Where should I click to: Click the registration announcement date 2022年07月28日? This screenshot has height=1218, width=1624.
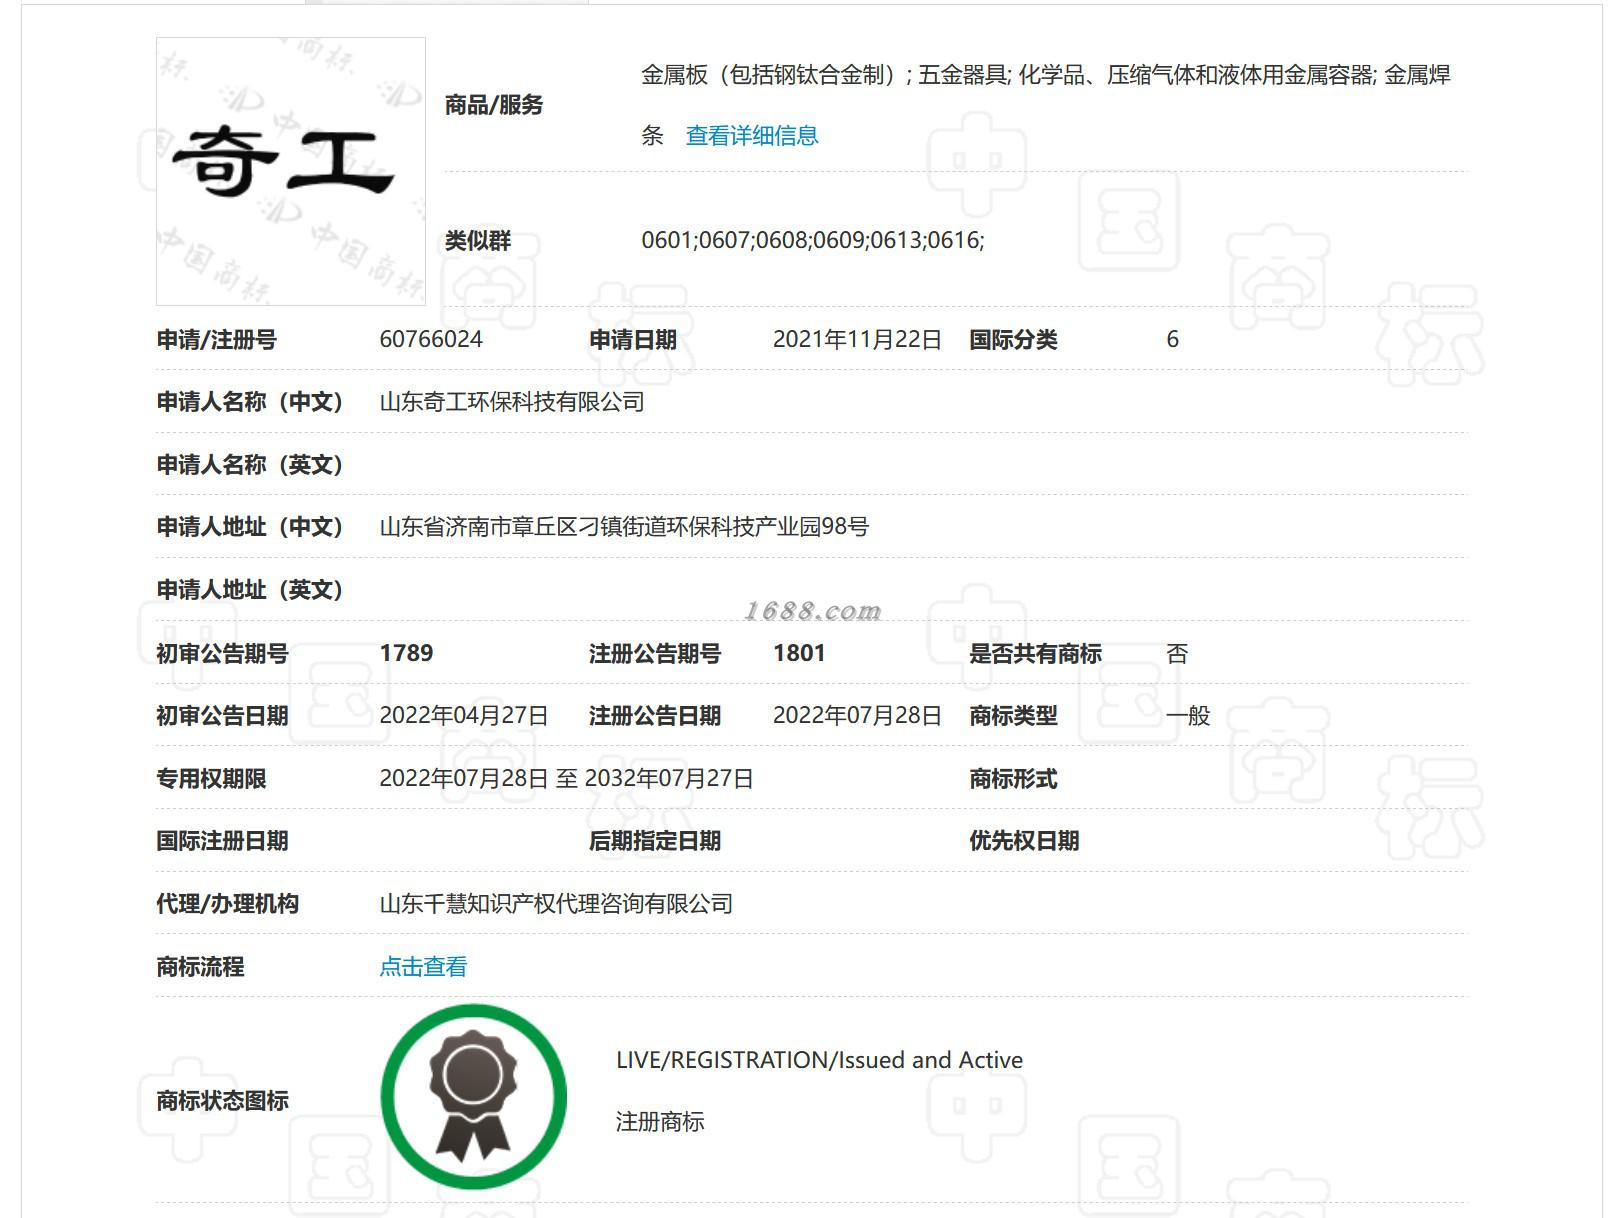(857, 716)
